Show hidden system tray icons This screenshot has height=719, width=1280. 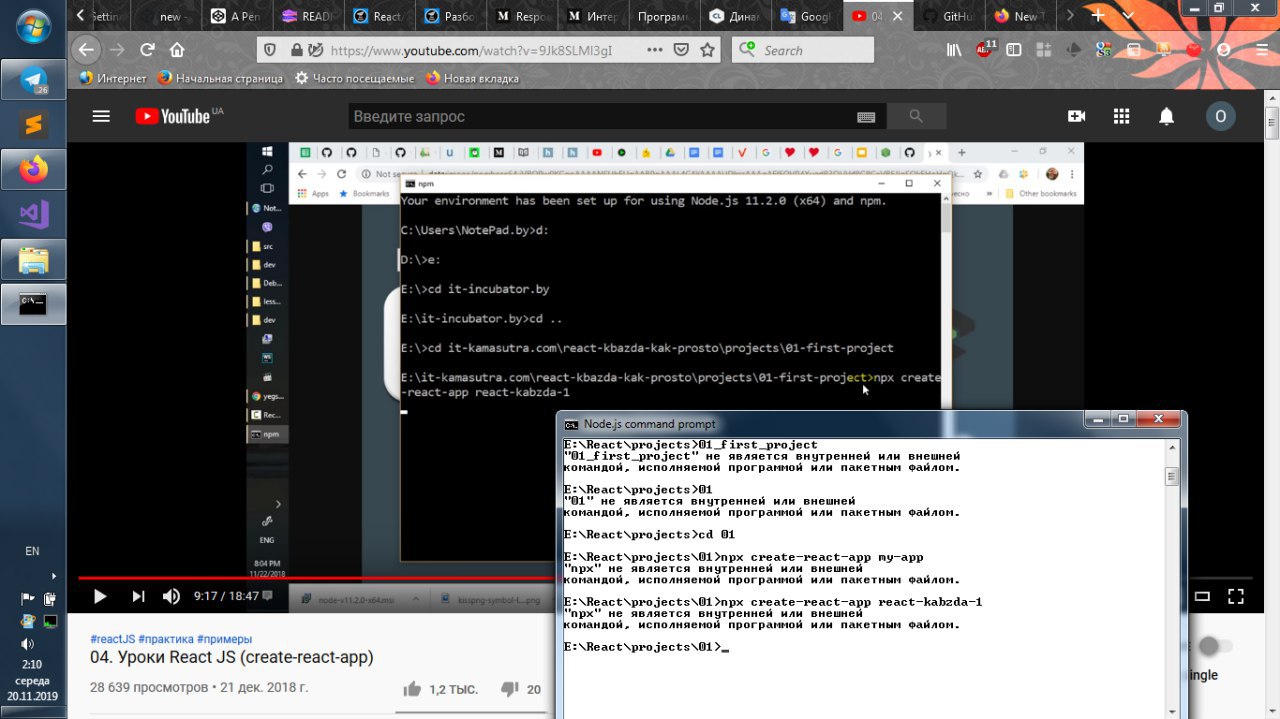[54, 576]
